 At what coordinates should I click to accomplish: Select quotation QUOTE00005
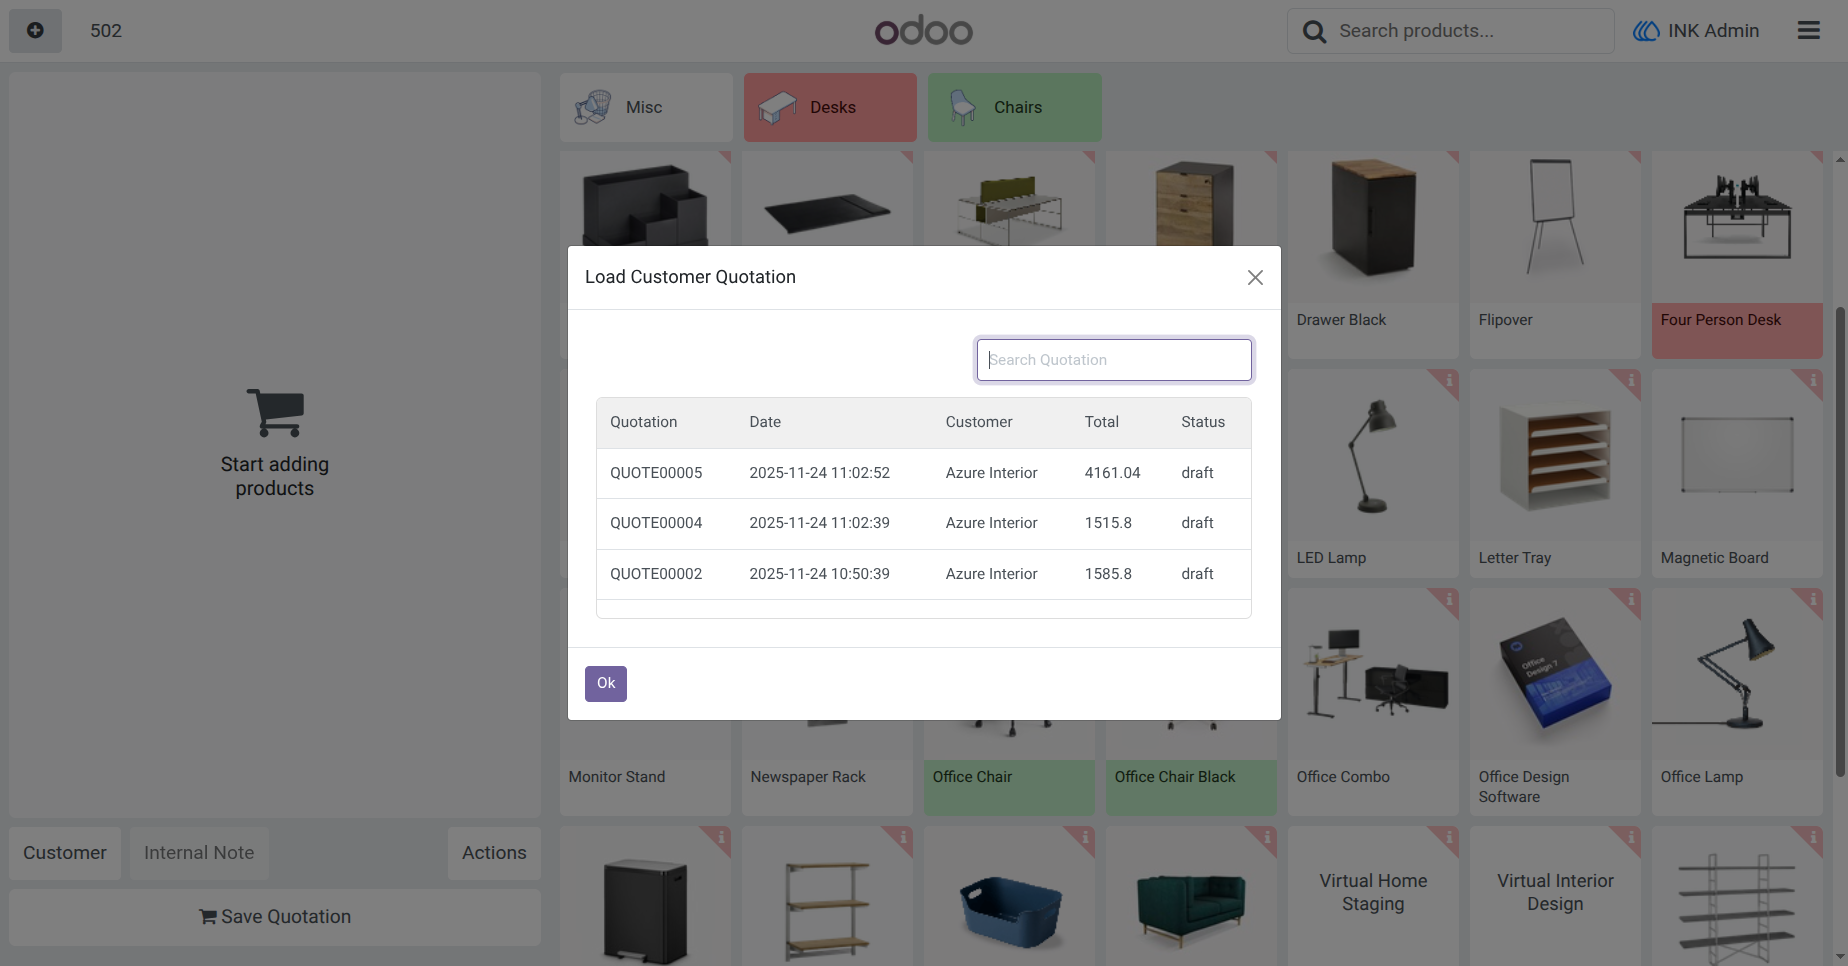(924, 473)
